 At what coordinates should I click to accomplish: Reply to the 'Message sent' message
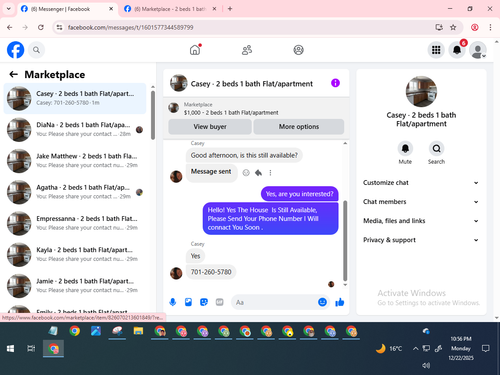pos(258,173)
